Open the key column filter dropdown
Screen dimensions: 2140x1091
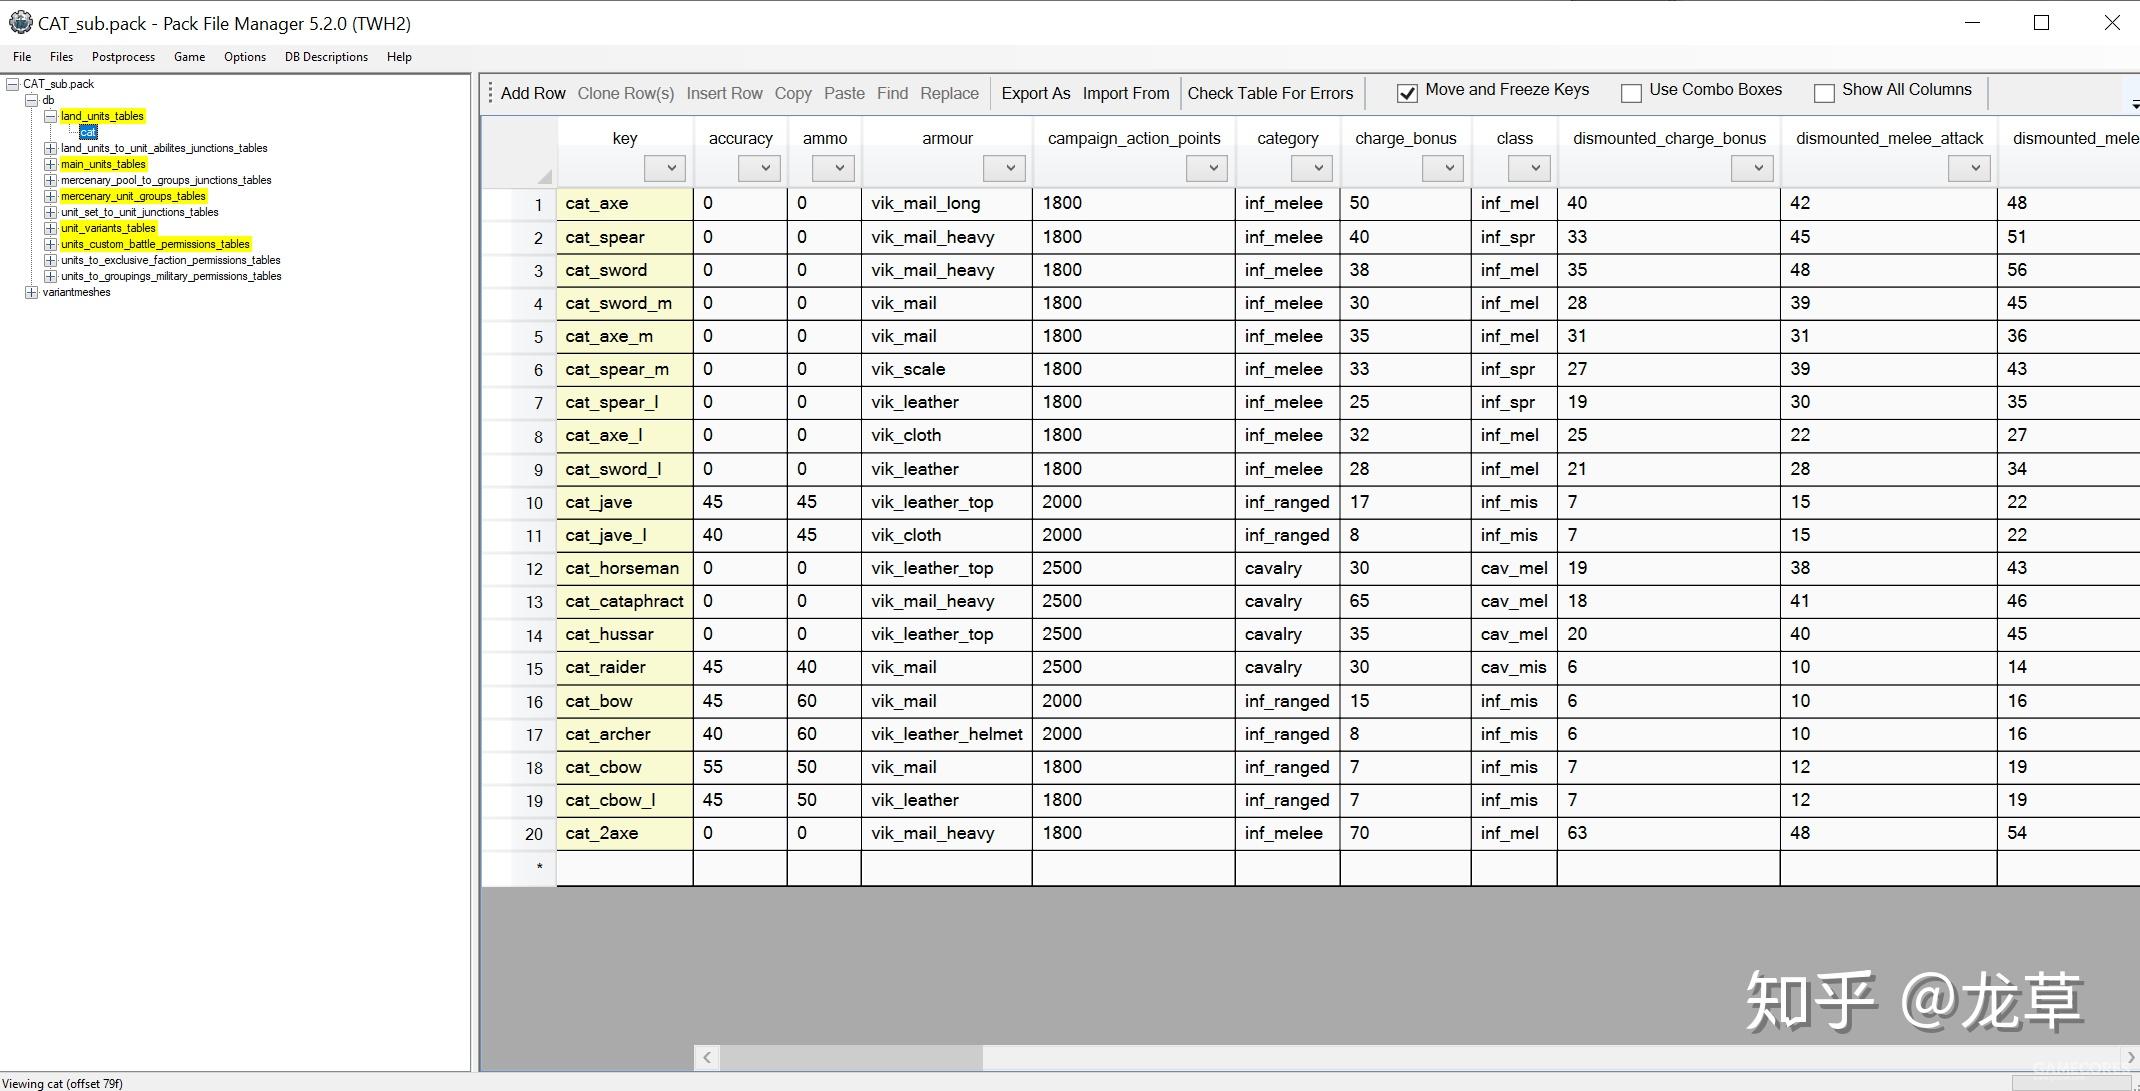click(664, 168)
